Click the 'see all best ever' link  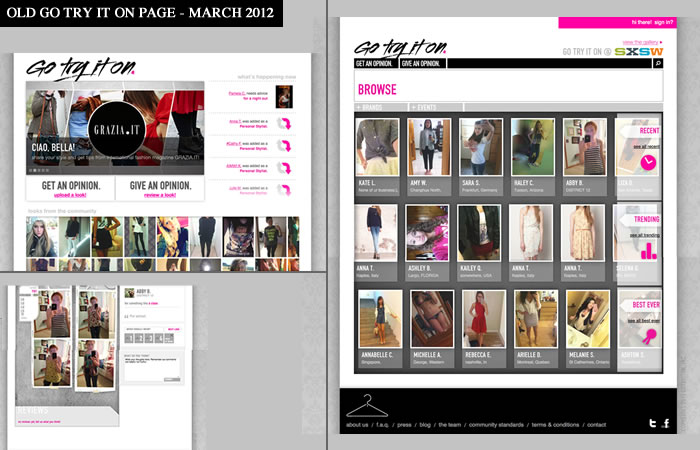coord(643,321)
